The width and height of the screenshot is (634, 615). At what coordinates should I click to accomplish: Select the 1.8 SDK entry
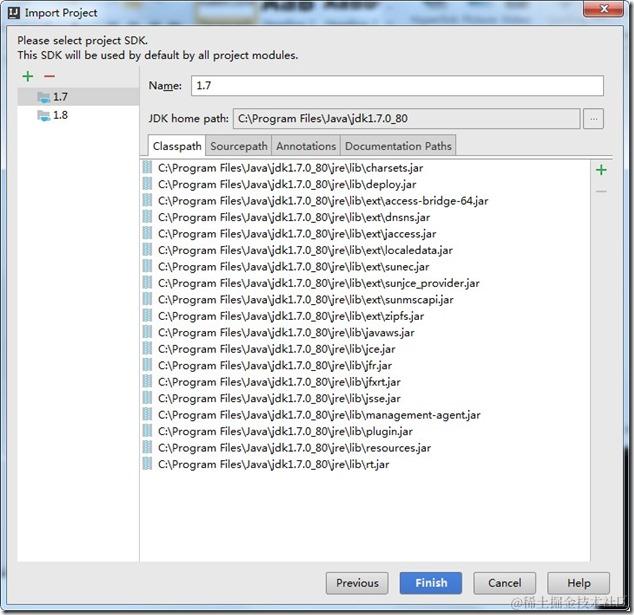[78, 115]
